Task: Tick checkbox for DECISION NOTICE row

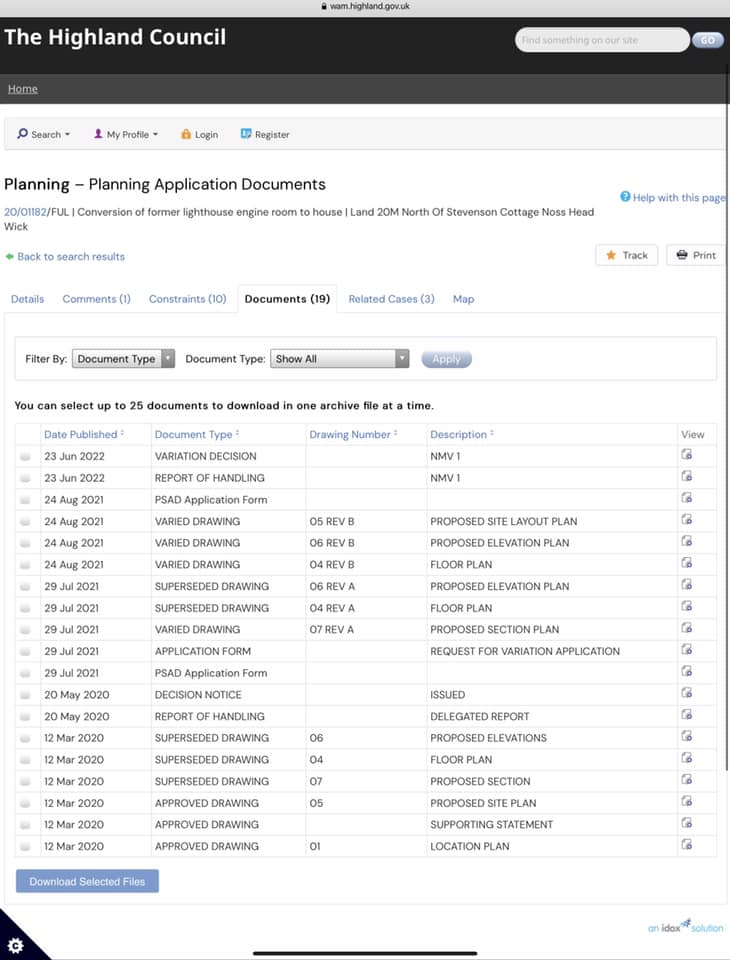Action: (25, 695)
